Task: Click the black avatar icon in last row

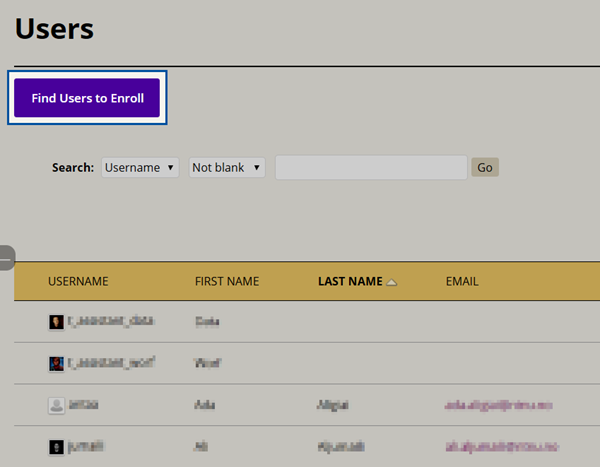Action: point(56,447)
